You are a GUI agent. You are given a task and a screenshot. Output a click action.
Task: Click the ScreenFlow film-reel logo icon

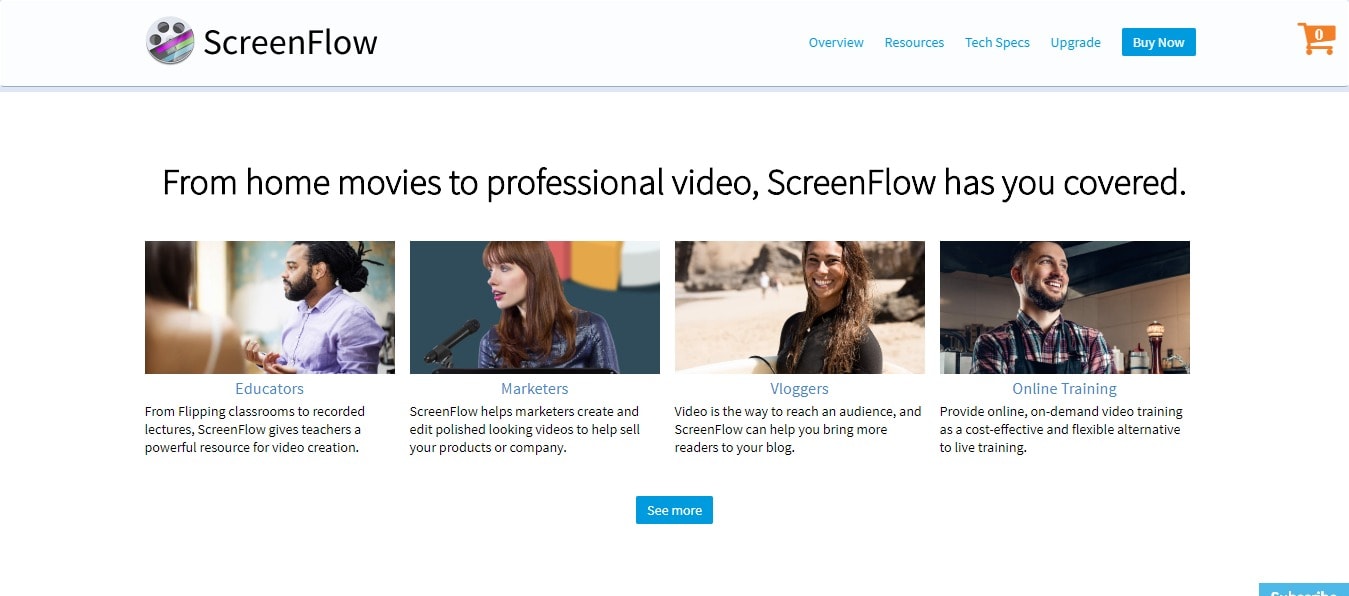170,41
